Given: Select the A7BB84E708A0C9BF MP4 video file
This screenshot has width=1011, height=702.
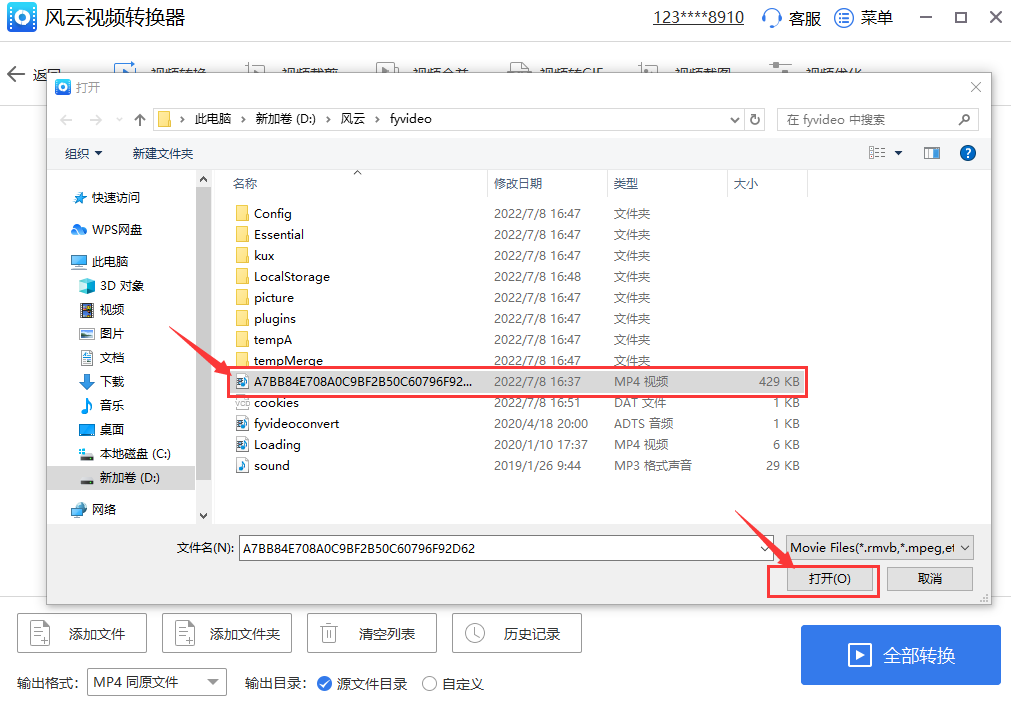Looking at the screenshot, I should point(516,382).
